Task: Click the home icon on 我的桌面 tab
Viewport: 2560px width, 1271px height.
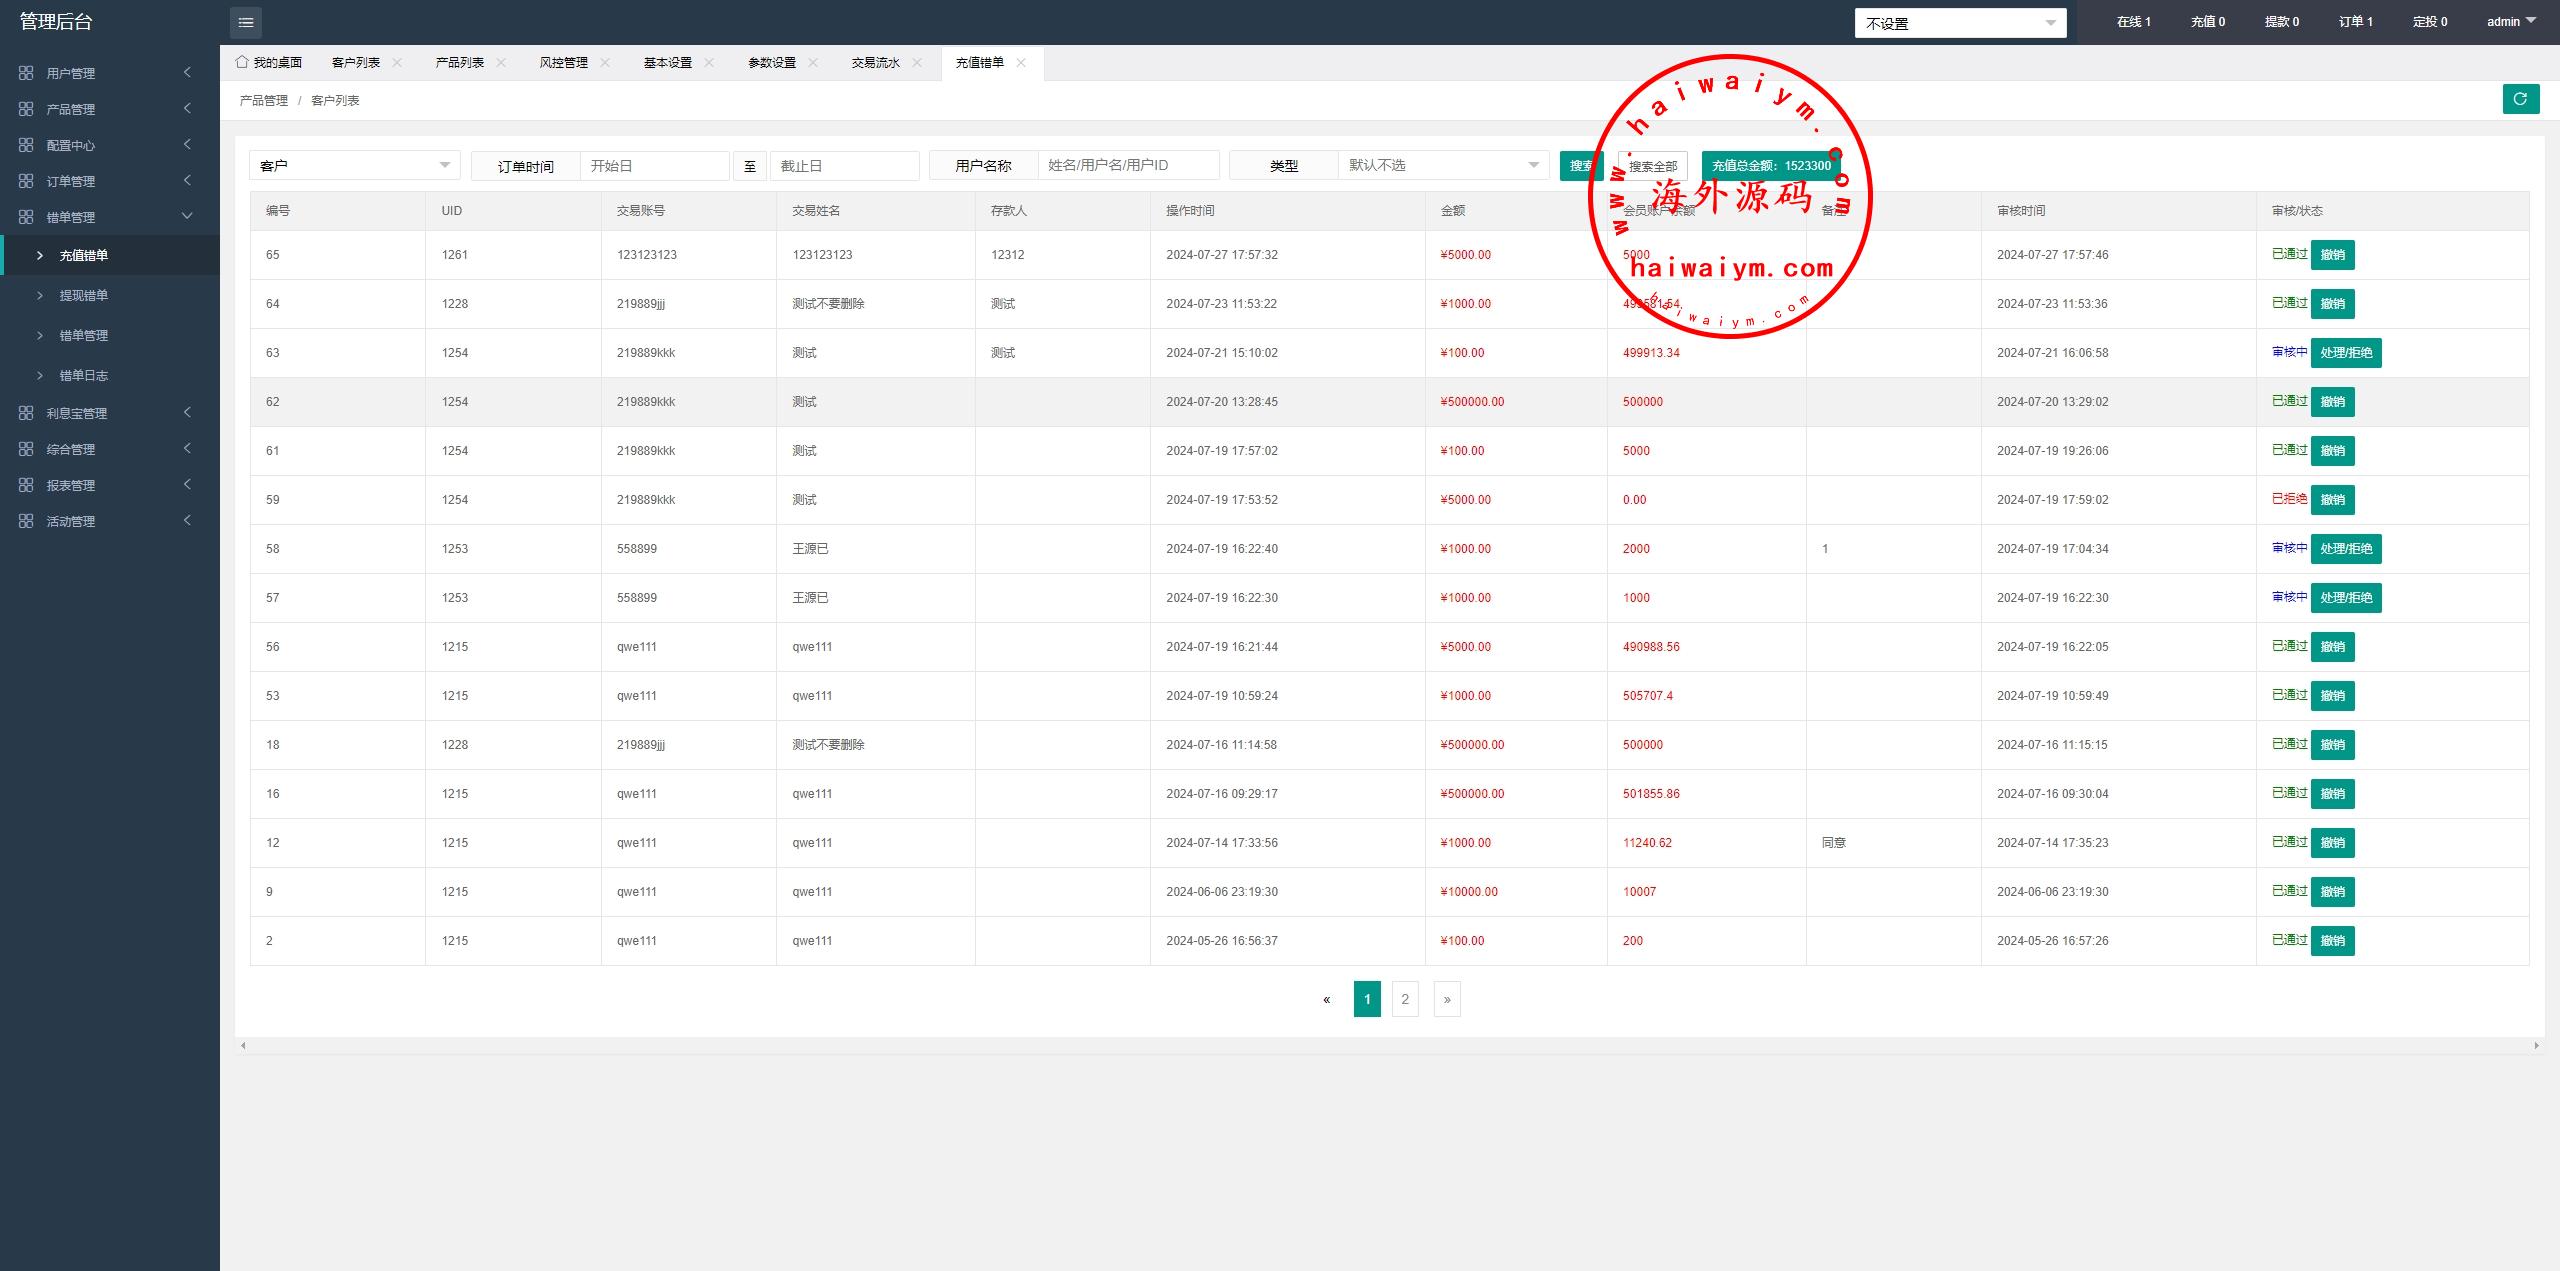Action: point(242,62)
